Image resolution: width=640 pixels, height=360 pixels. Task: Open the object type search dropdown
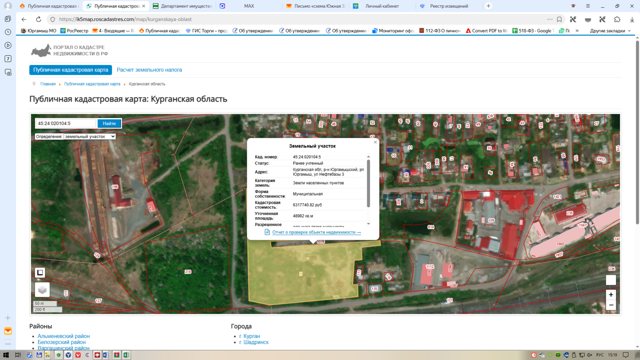coord(75,136)
